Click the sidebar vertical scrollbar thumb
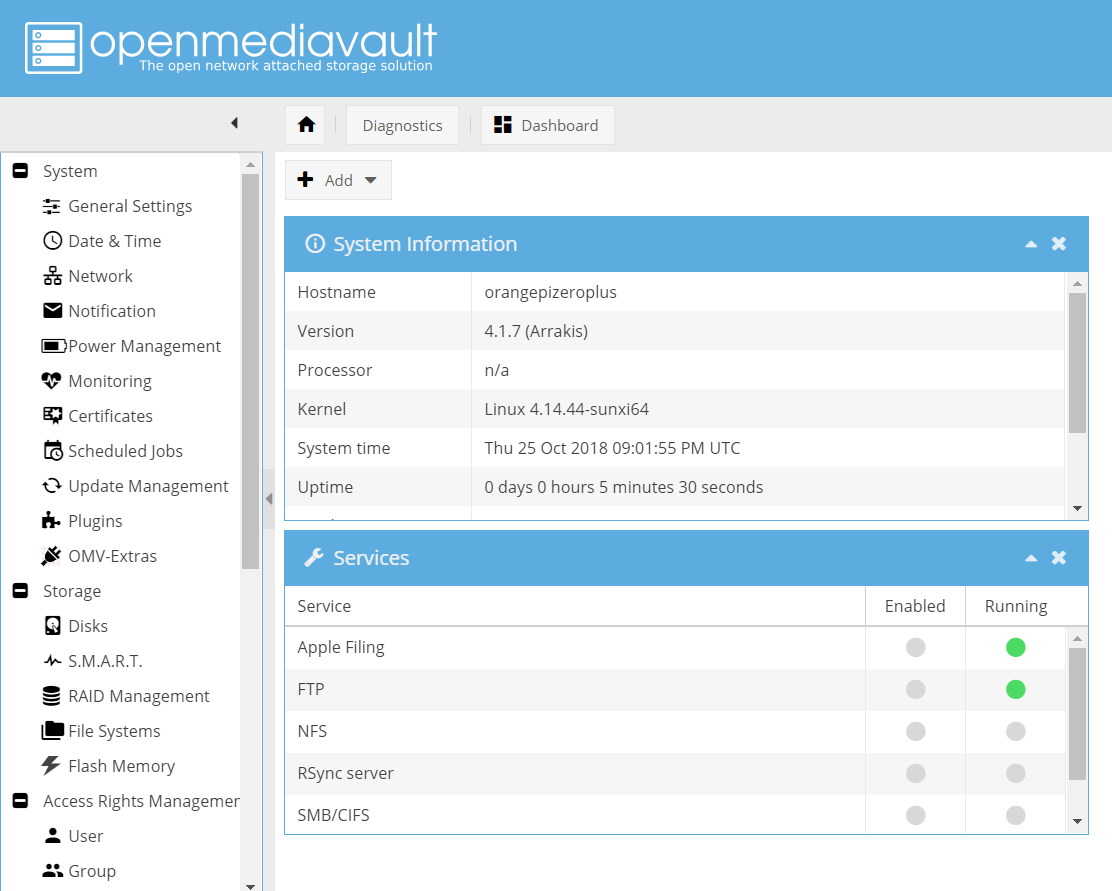1112x891 pixels. [250, 370]
